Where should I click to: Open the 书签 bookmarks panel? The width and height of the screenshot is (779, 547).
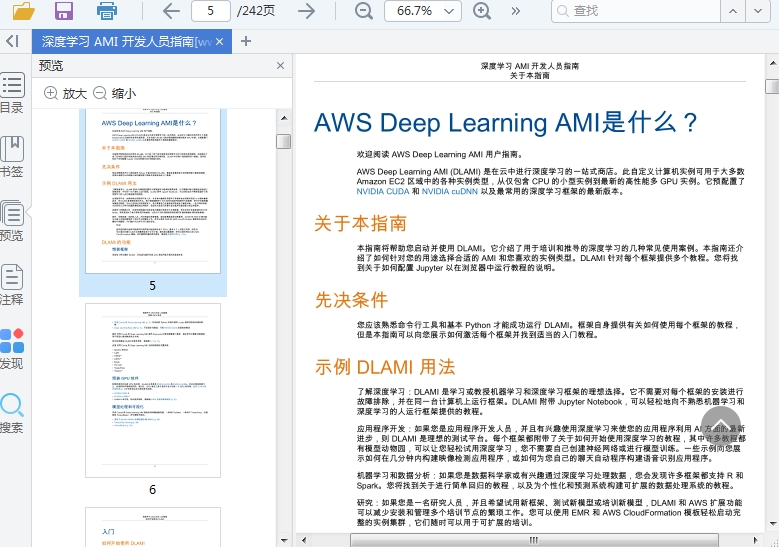(x=12, y=157)
